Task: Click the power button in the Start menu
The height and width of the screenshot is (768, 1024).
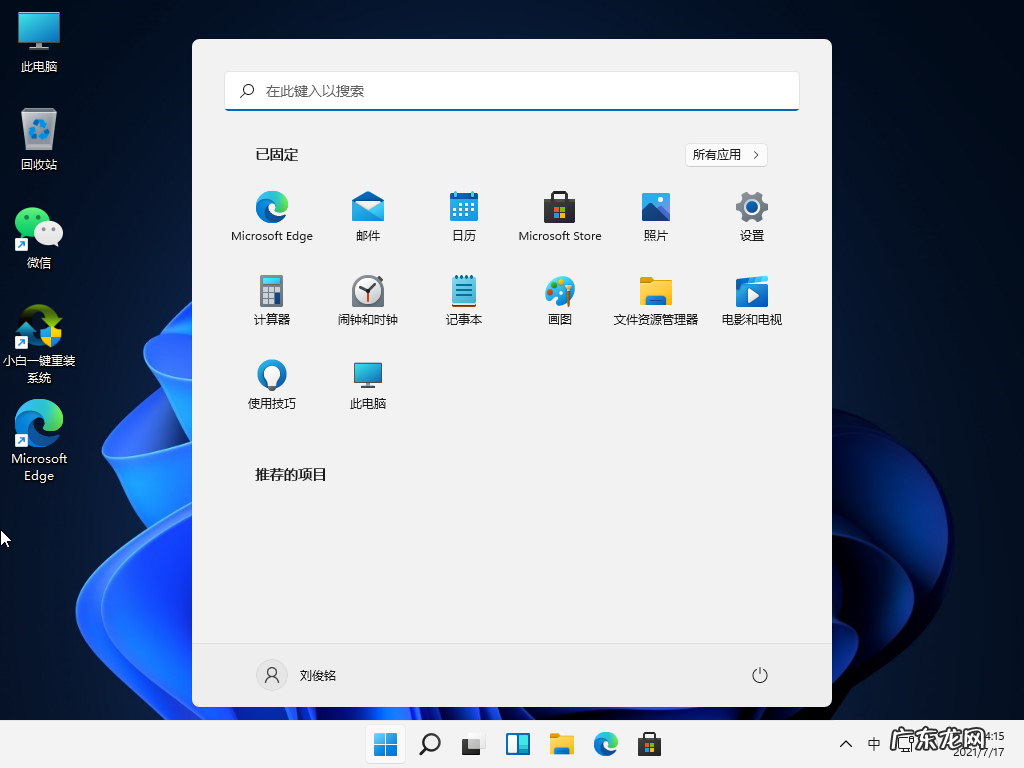Action: click(x=759, y=675)
